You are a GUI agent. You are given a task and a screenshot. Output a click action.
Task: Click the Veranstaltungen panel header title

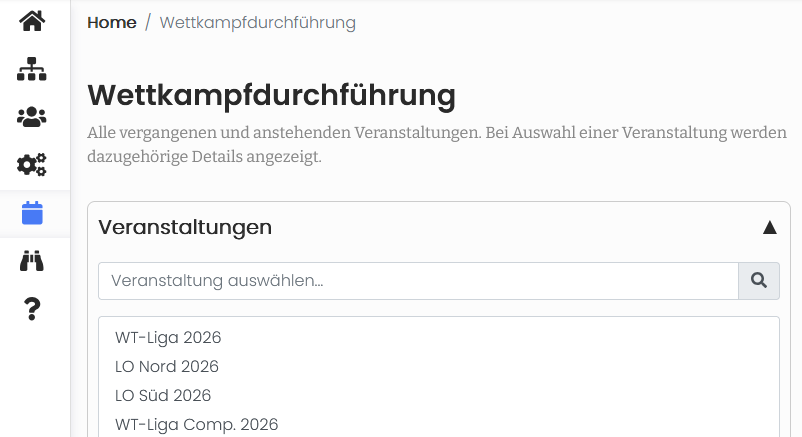tap(185, 227)
